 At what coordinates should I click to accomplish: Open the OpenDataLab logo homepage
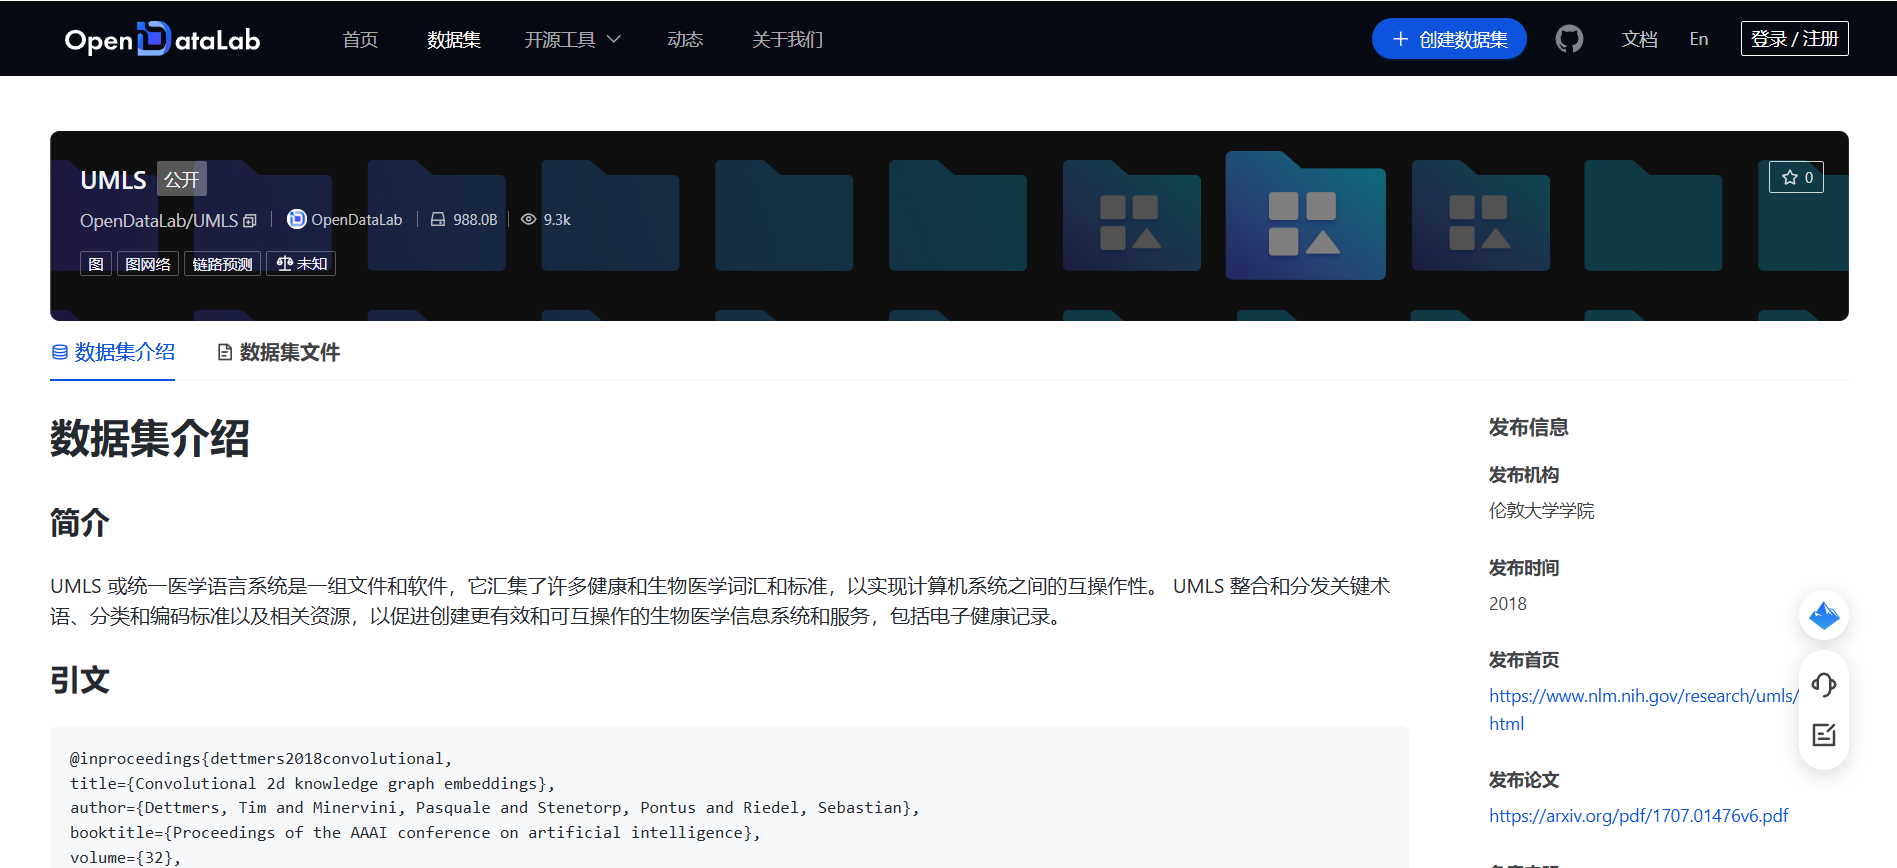[x=162, y=39]
